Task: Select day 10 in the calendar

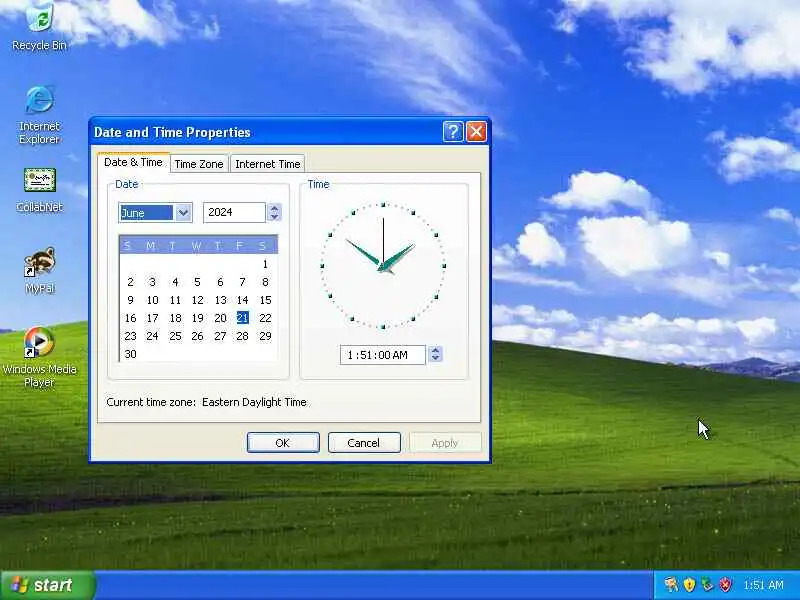Action: [153, 300]
